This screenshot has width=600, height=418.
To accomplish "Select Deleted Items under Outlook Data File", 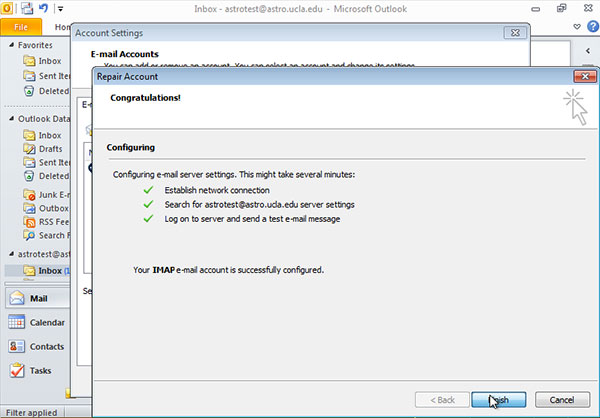I will pos(47,176).
